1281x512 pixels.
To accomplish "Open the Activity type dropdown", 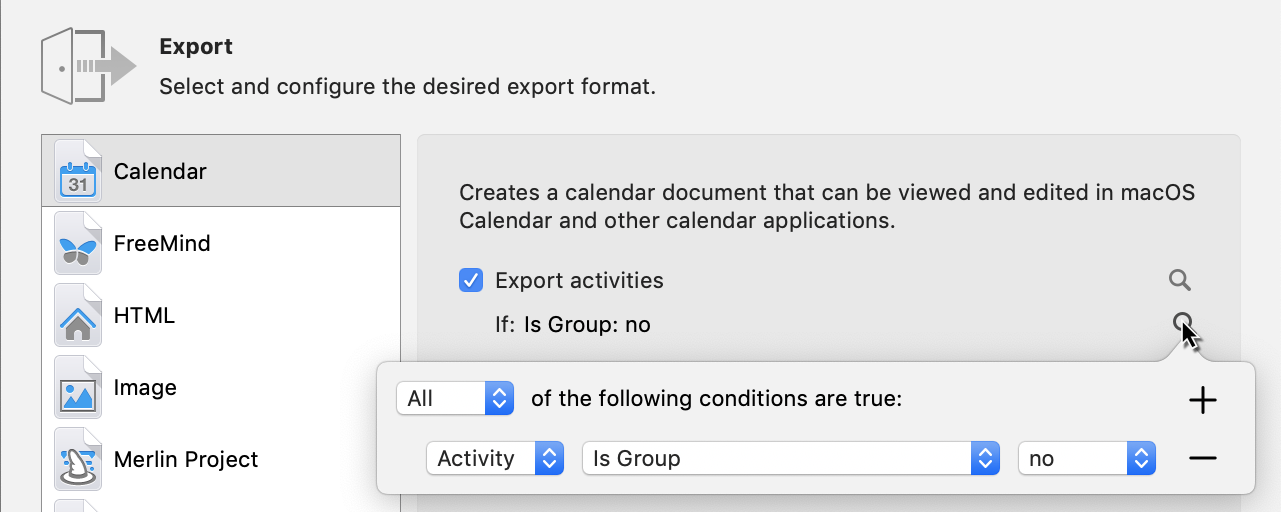I will [495, 458].
